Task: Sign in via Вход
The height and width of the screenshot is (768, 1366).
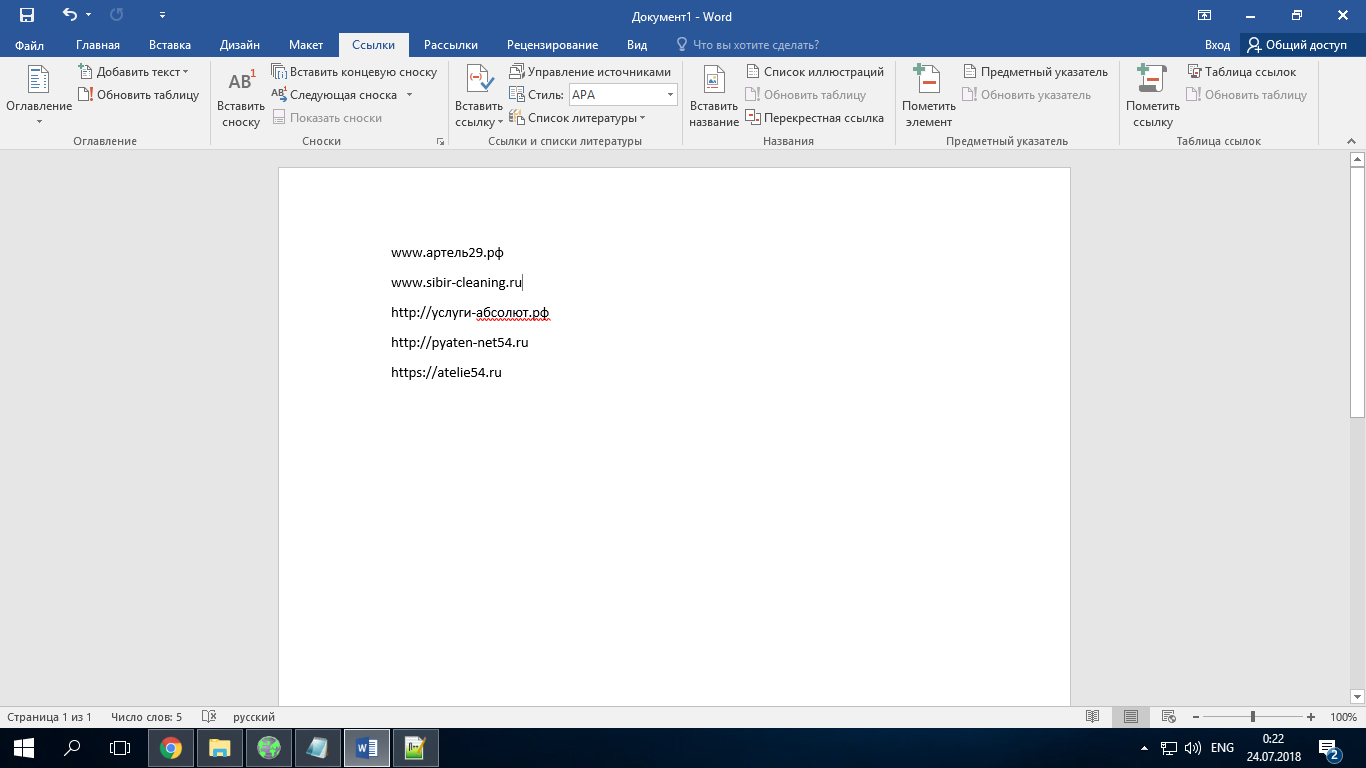Action: [x=1217, y=45]
